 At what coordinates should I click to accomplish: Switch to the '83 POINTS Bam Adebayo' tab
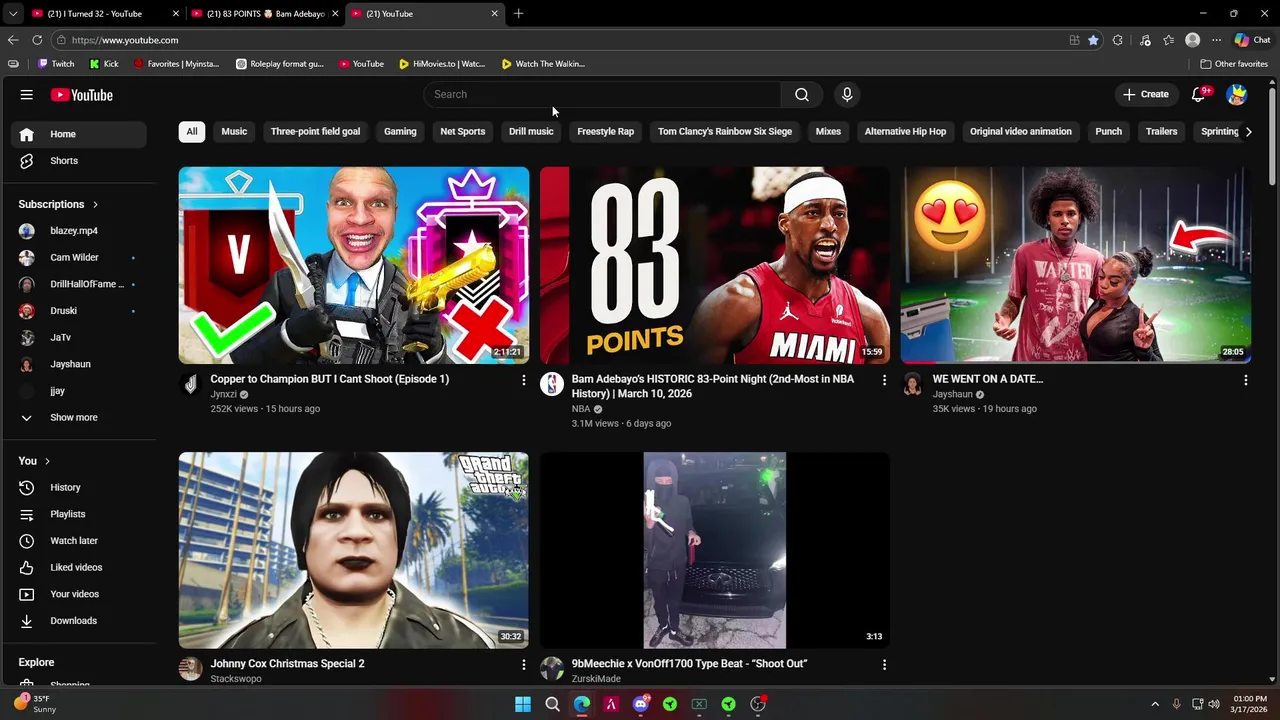[266, 14]
